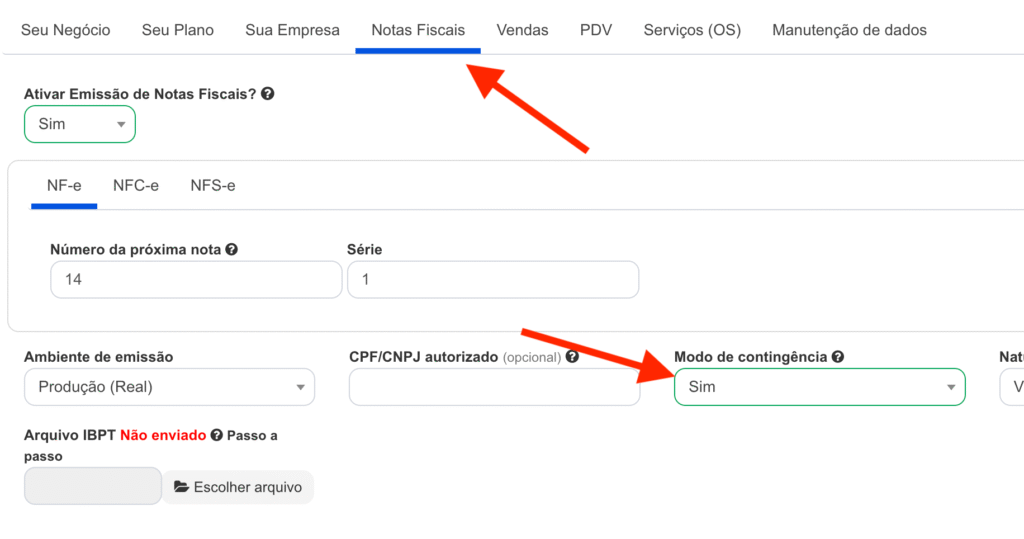The image size is (1024, 539).
Task: Click the Número da próxima nota field
Action: pos(196,280)
